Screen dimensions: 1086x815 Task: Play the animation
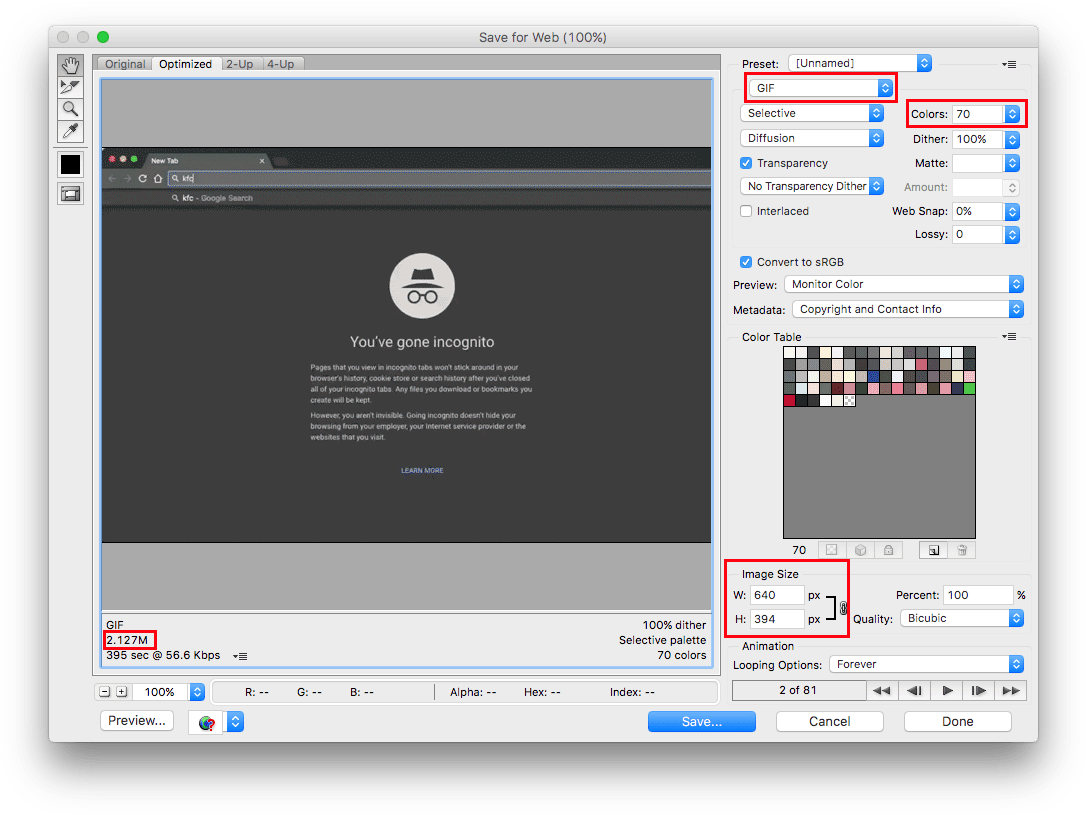947,690
